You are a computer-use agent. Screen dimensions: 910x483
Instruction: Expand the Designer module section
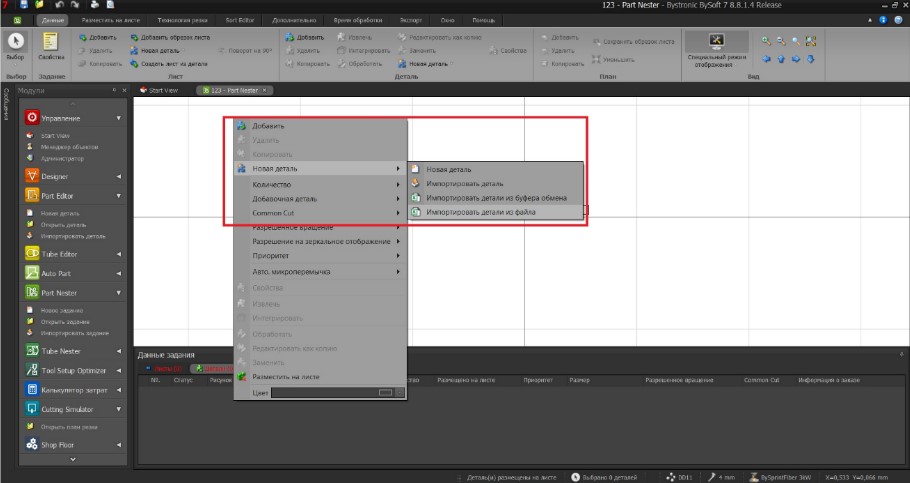[118, 176]
